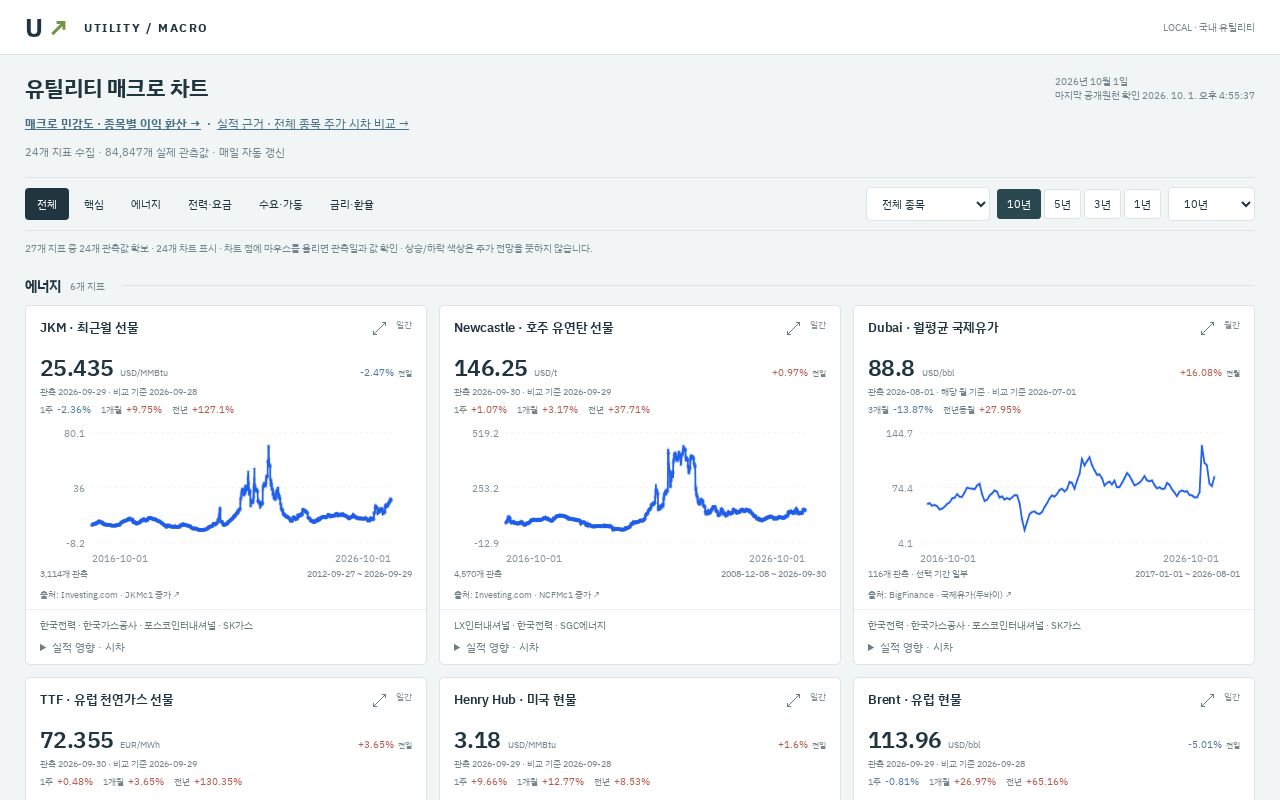Click the UTILITY / MACRO header title
This screenshot has width=1280, height=800.
146,28
